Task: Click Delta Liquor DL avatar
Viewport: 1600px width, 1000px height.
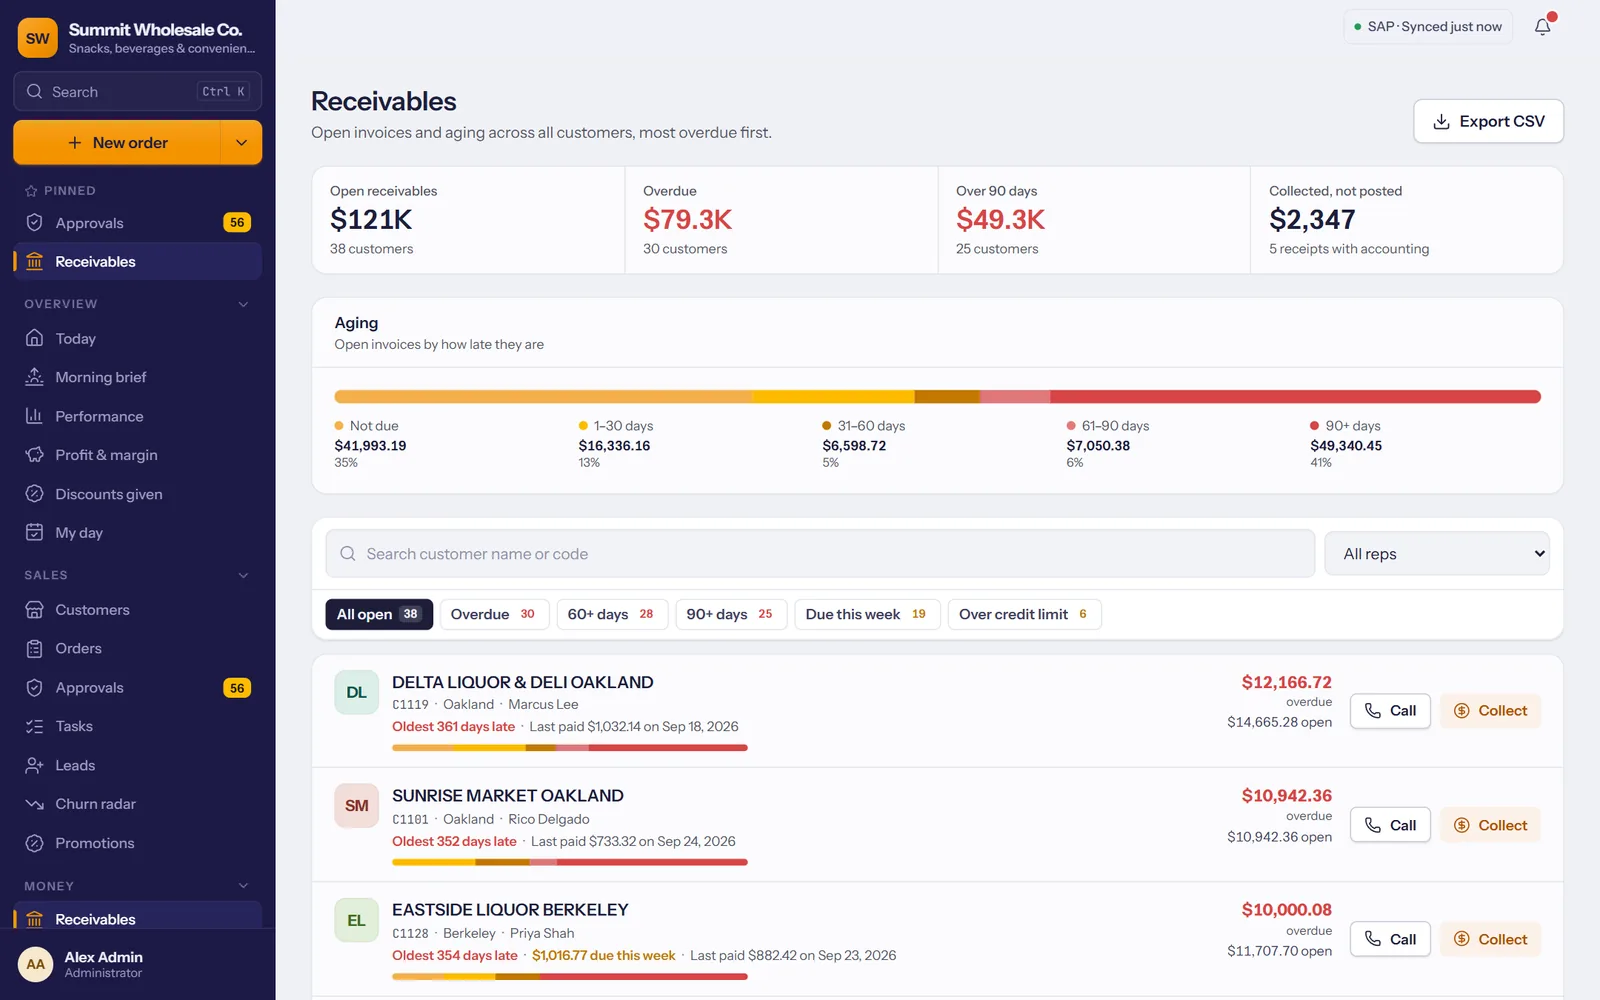Action: pyautogui.click(x=356, y=692)
